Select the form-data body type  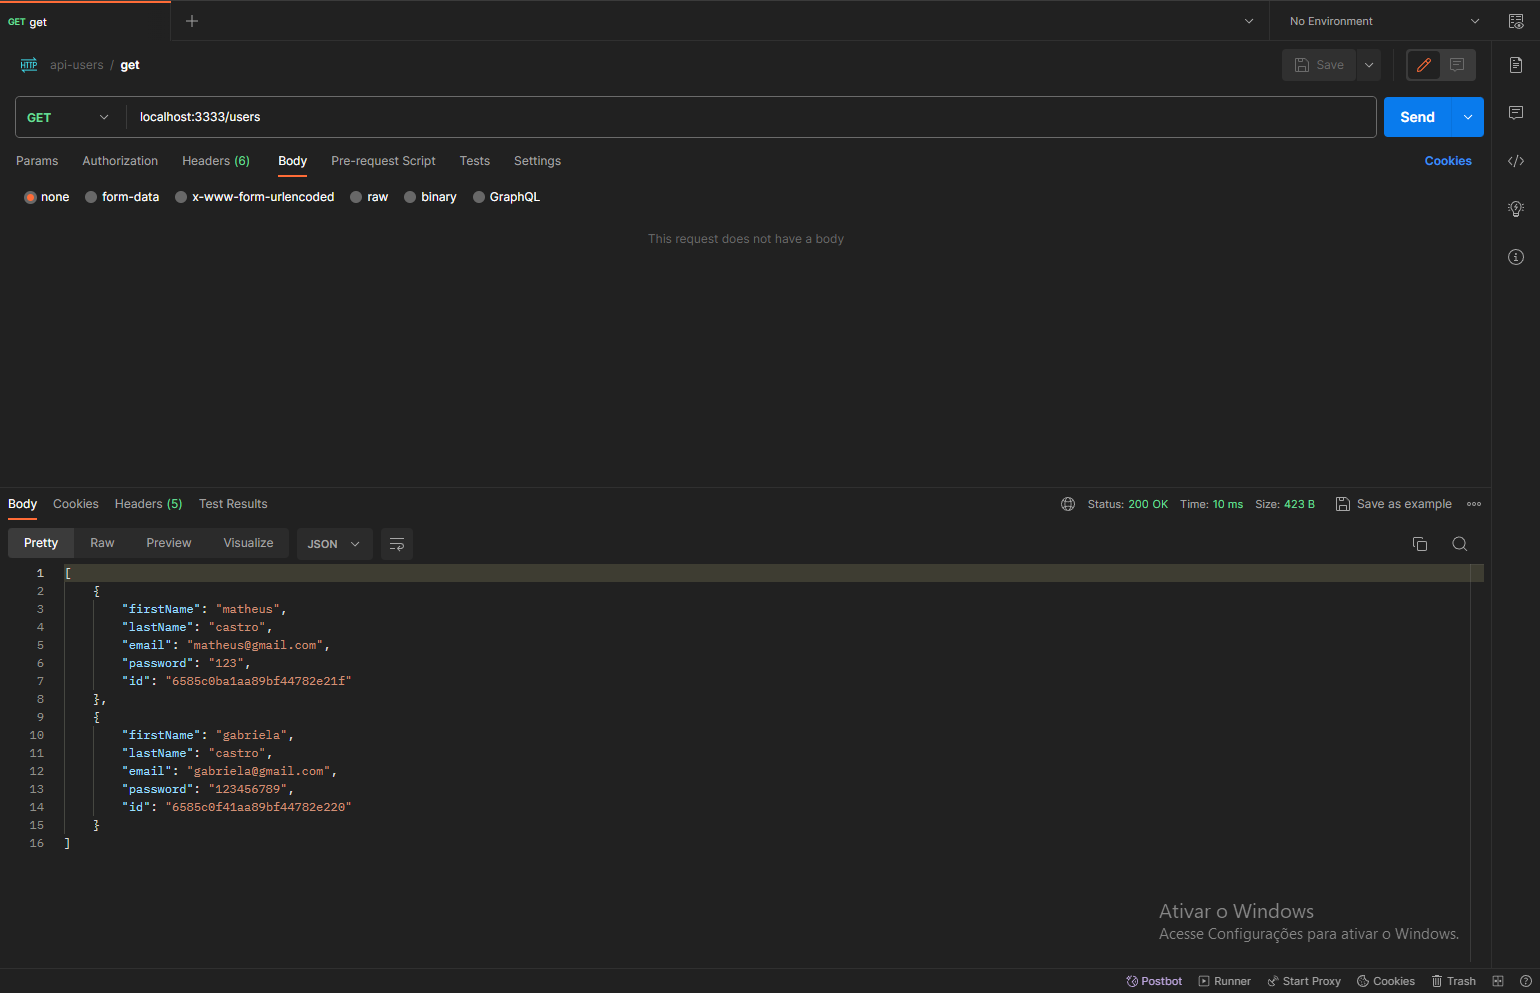click(x=122, y=197)
